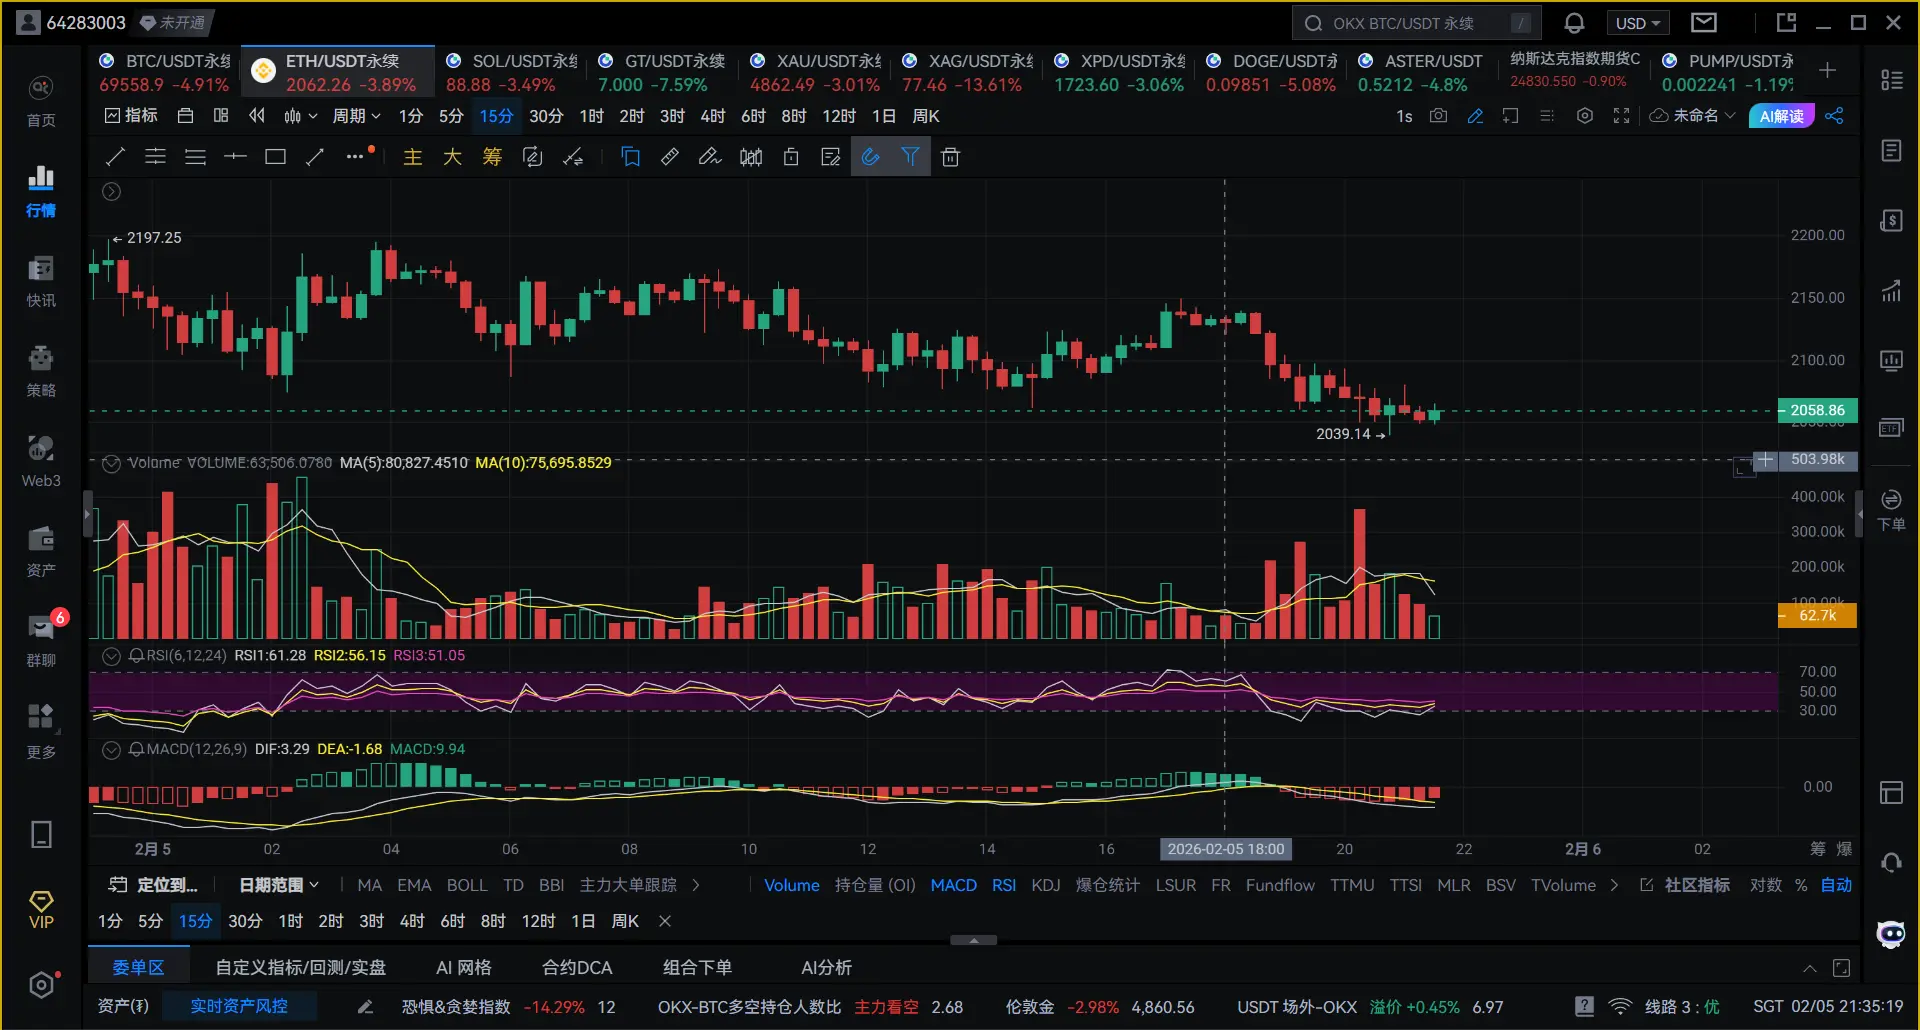Switch to the XAU/USDT tab
Image resolution: width=1920 pixels, height=1030 pixels.
coord(816,73)
